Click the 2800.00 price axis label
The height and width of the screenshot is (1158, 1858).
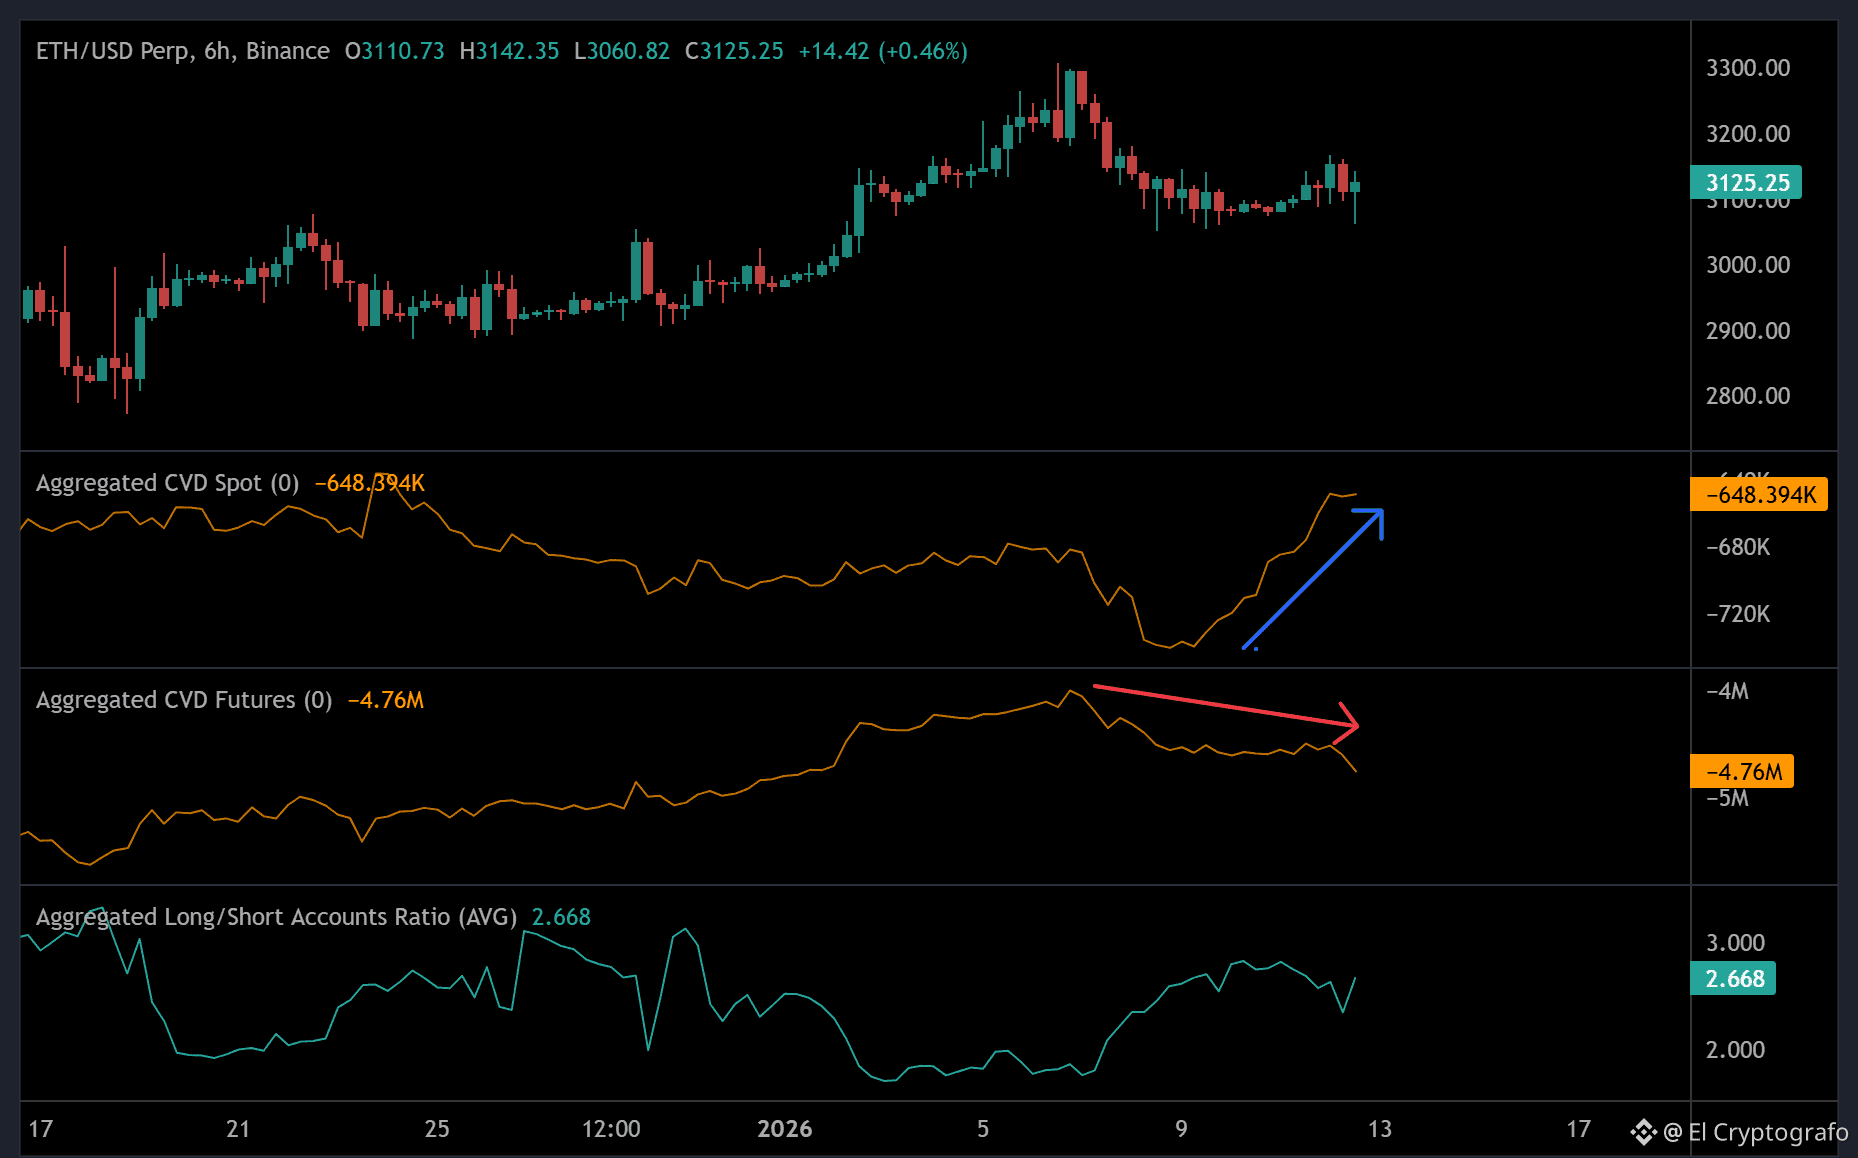pyautogui.click(x=1747, y=396)
